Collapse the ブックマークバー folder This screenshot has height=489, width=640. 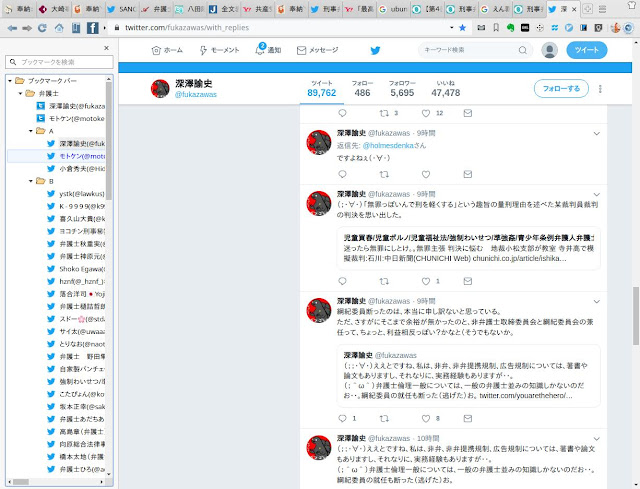pyautogui.click(x=10, y=81)
